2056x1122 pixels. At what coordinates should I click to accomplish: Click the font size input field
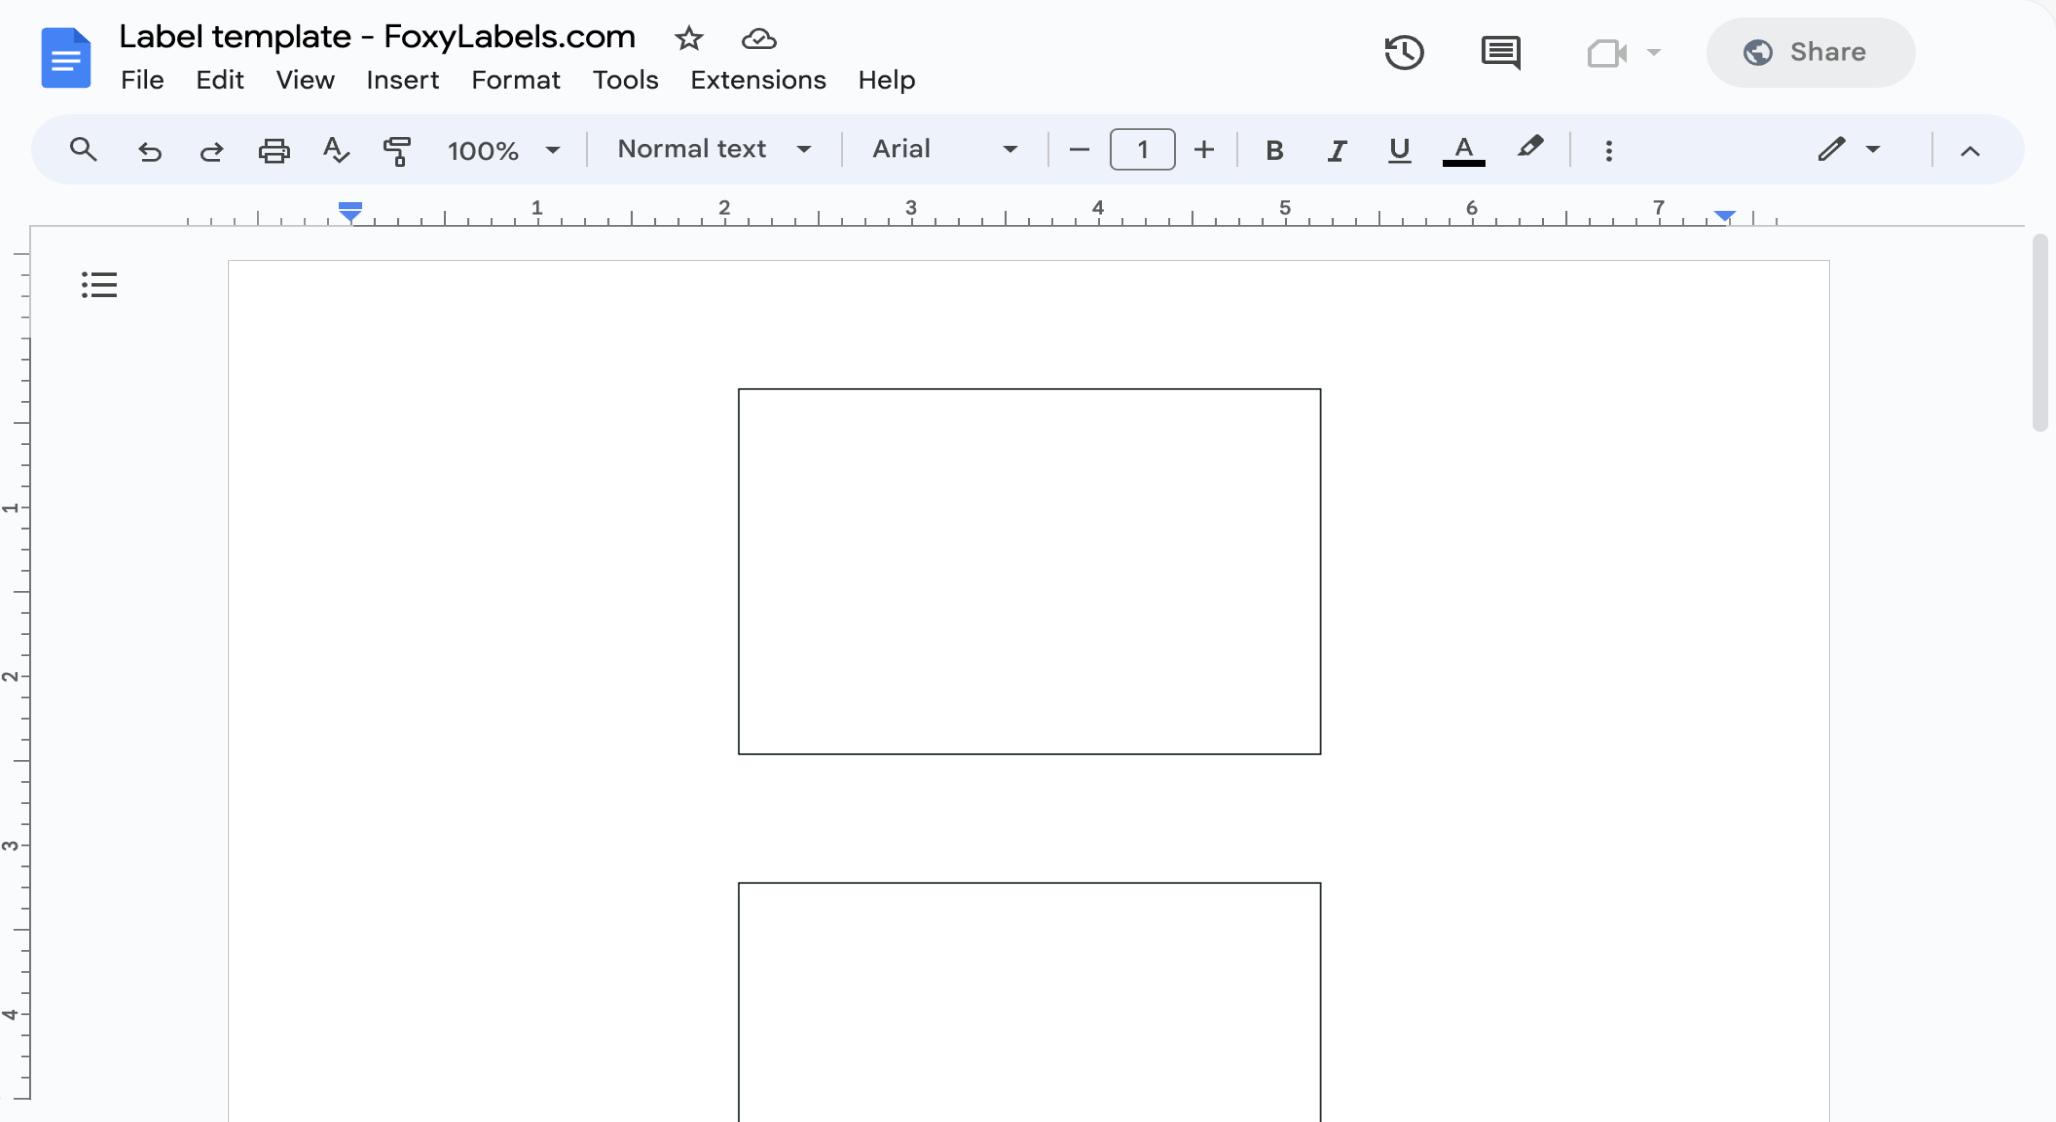(x=1142, y=150)
